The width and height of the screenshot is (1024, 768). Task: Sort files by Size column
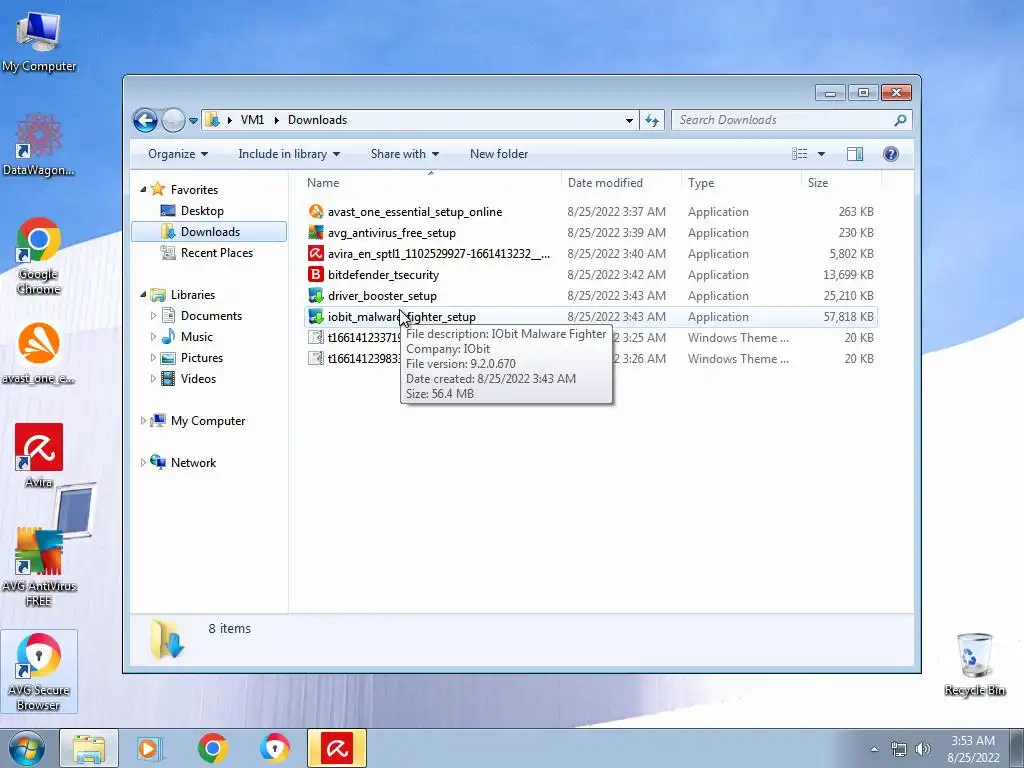tap(841, 183)
